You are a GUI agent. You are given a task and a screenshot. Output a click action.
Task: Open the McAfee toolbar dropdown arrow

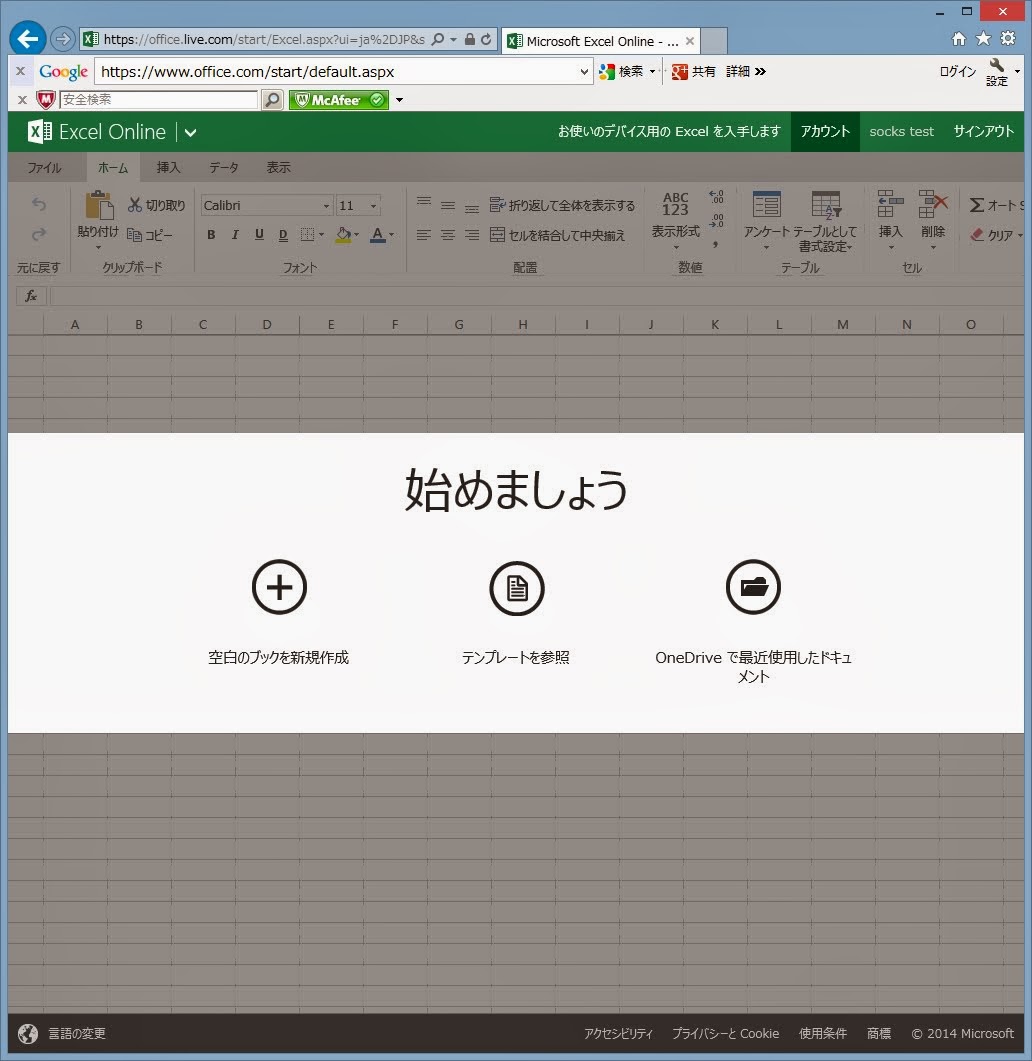pos(399,100)
